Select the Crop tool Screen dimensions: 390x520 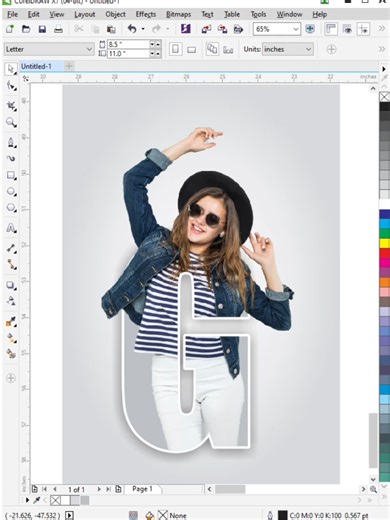pyautogui.click(x=11, y=106)
